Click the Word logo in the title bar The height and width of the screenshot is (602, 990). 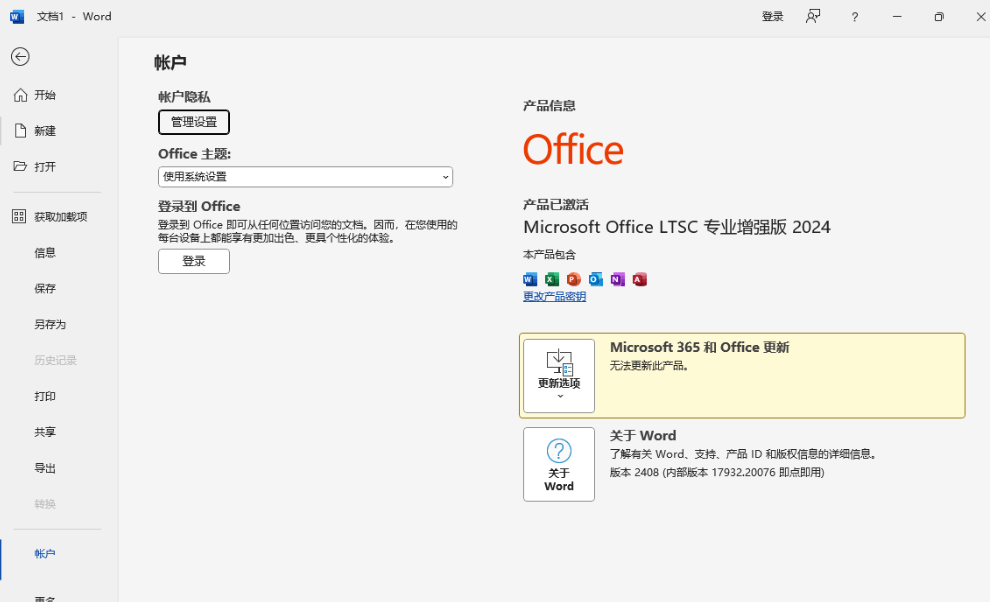(x=17, y=16)
